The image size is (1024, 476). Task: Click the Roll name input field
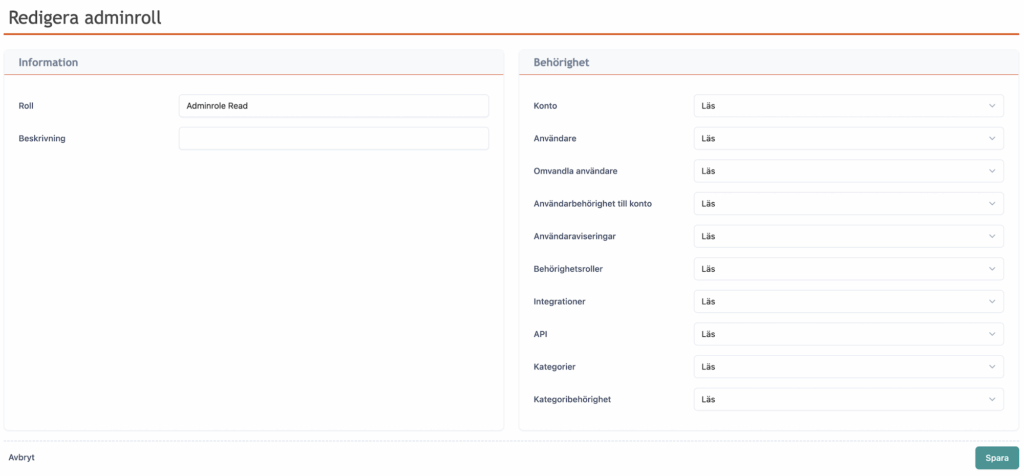(x=333, y=106)
